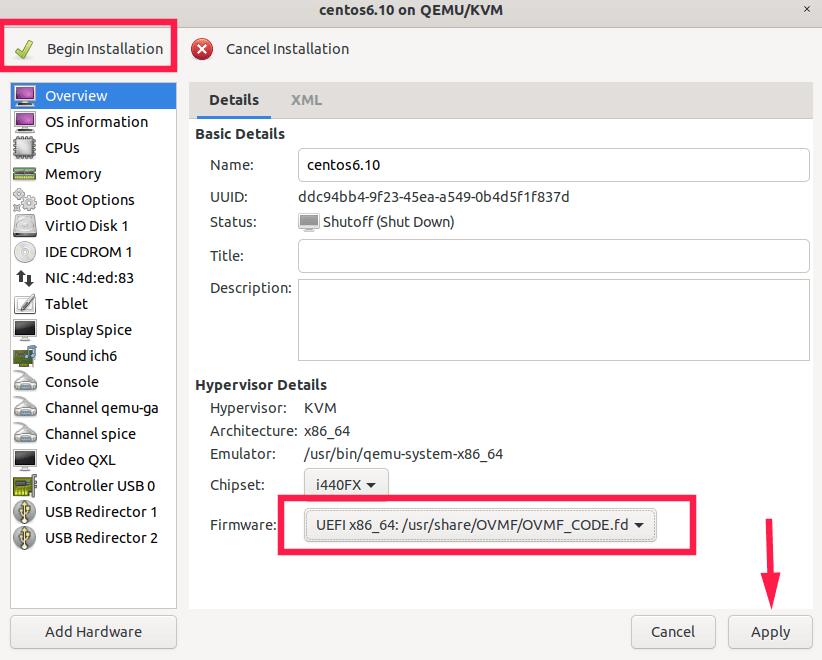Image resolution: width=822 pixels, height=660 pixels.
Task: Open the IDE CDROM 1 disc icon
Action: point(25,252)
